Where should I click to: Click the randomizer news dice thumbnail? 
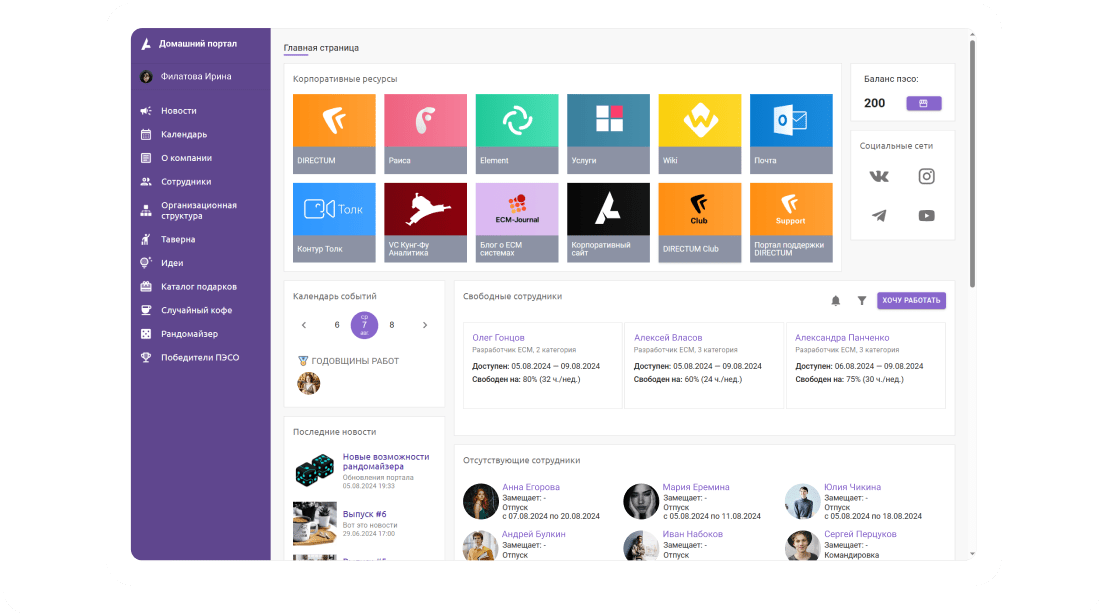314,470
